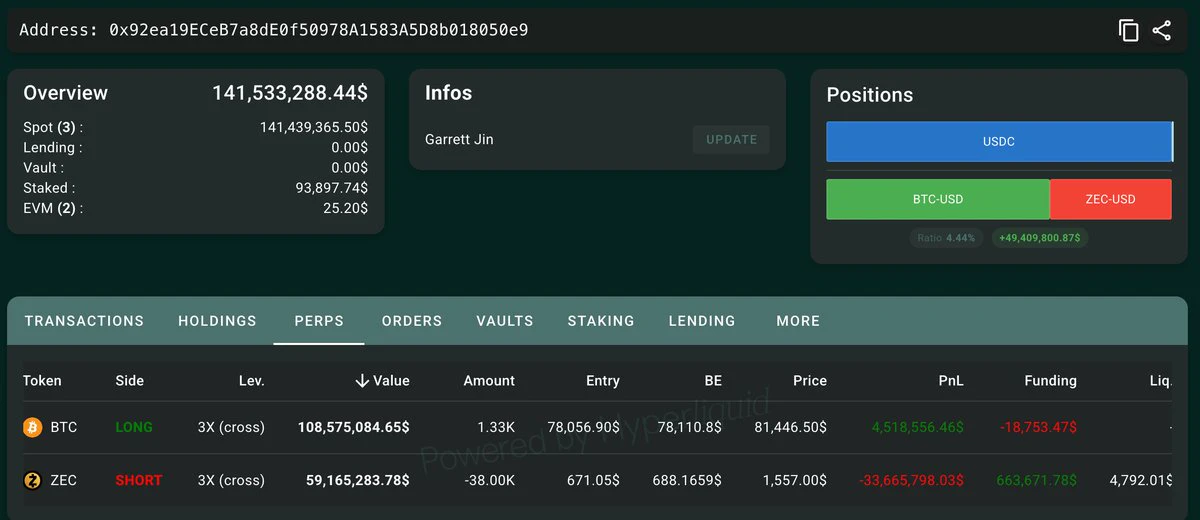Click the ZEC PnL -33,665,798.03$
Image resolution: width=1200 pixels, height=520 pixels.
(912, 481)
